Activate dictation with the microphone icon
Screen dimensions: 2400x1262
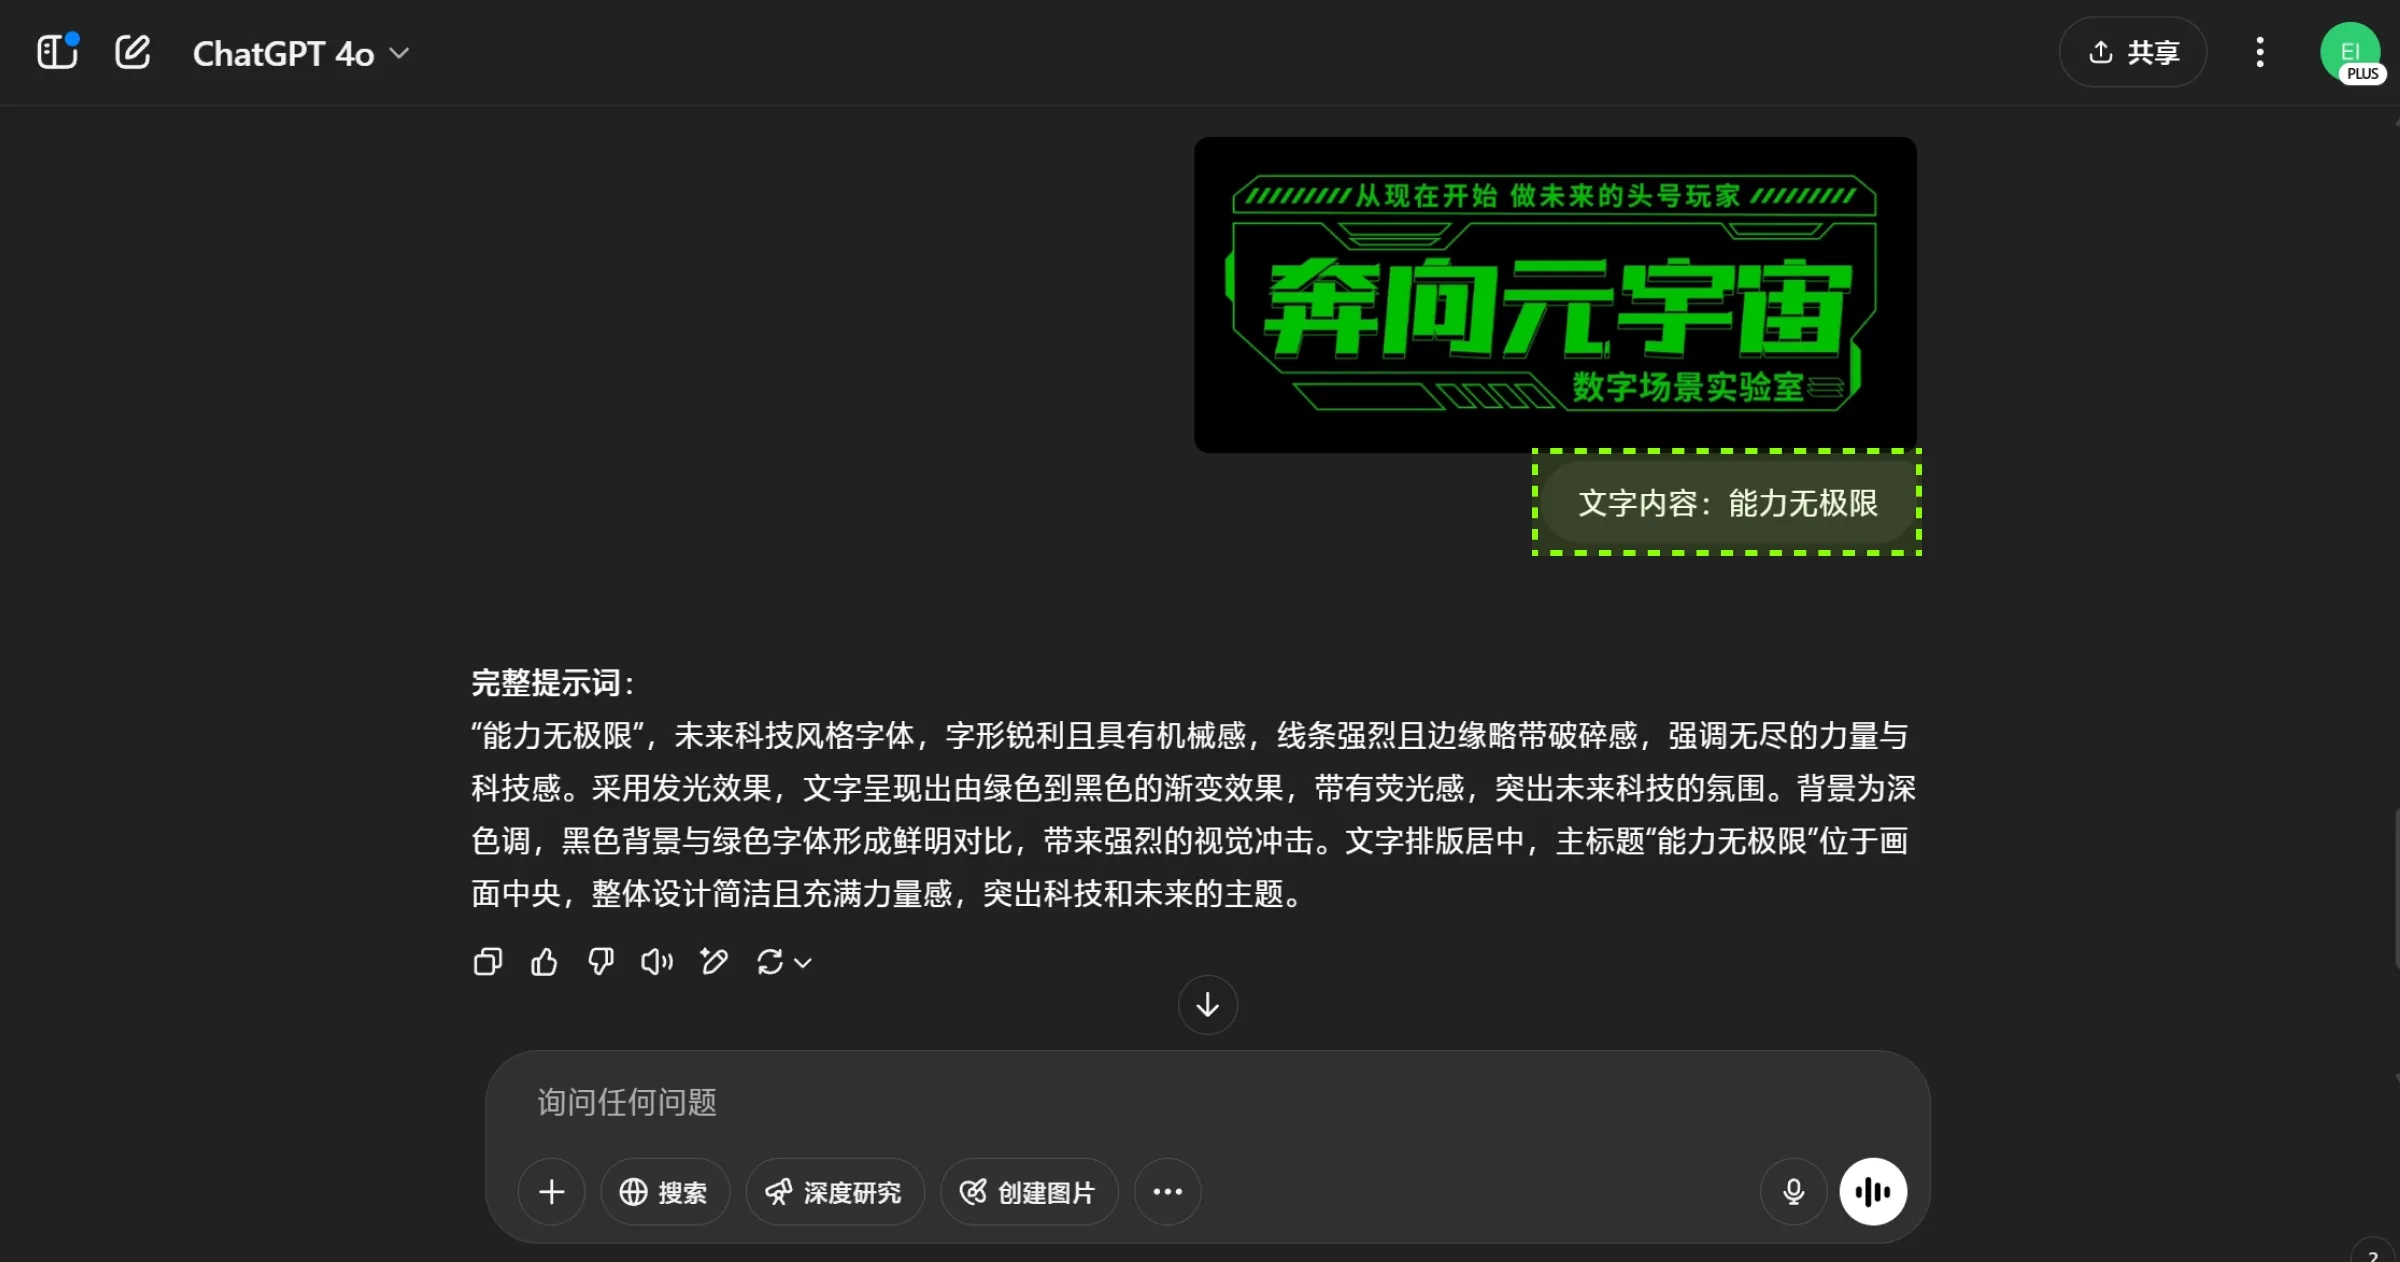point(1792,1191)
